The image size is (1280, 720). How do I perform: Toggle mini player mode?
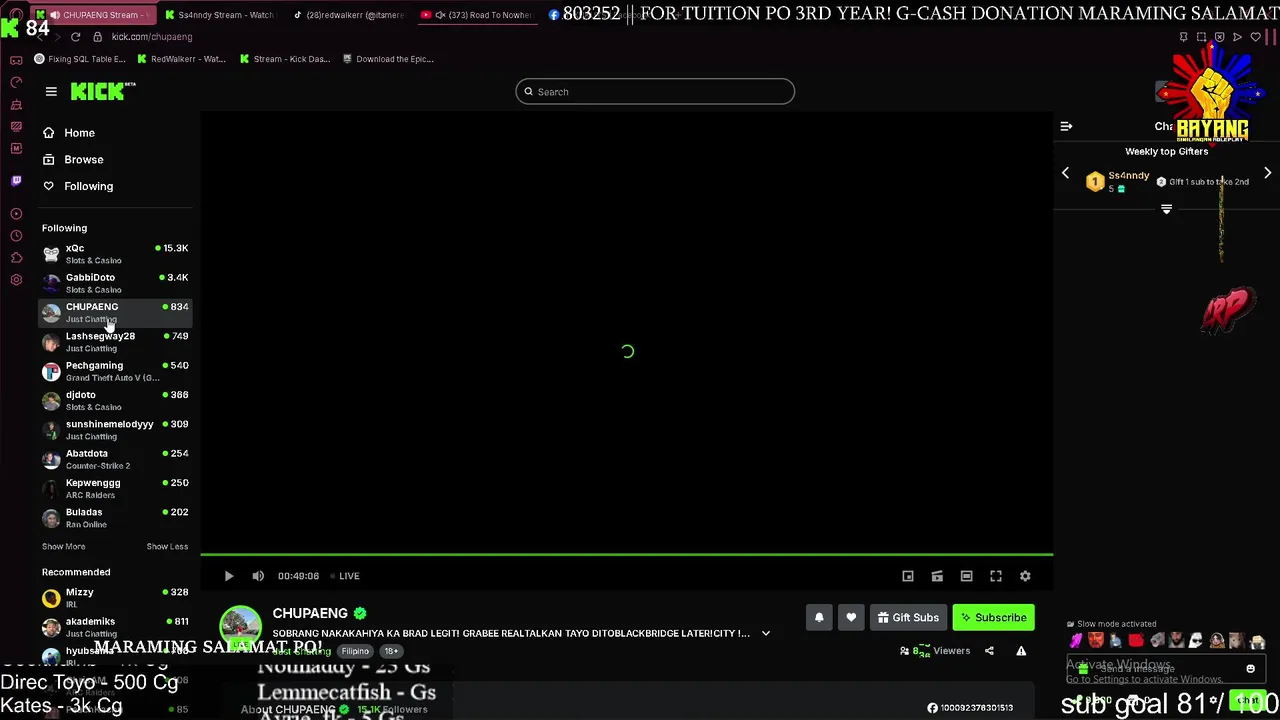pyautogui.click(x=908, y=576)
